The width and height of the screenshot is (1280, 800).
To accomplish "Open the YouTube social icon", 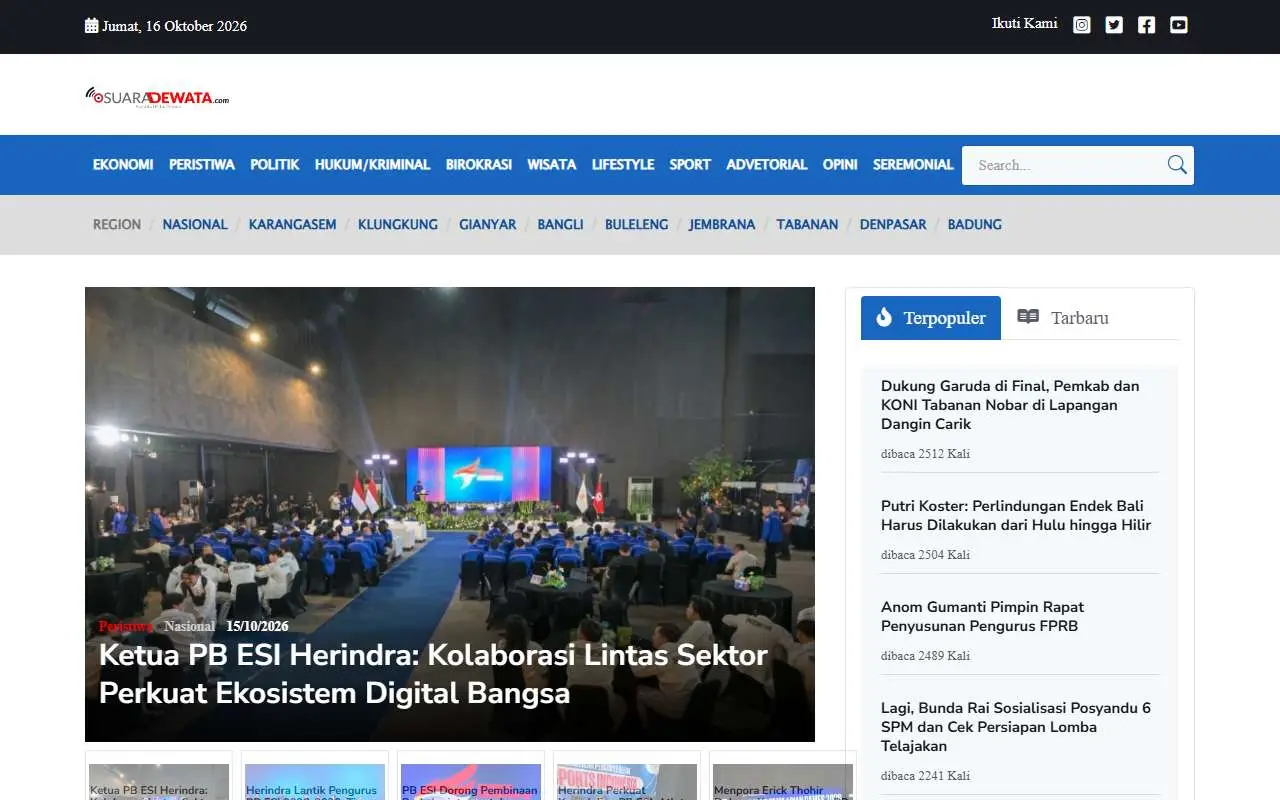I will 1179,25.
